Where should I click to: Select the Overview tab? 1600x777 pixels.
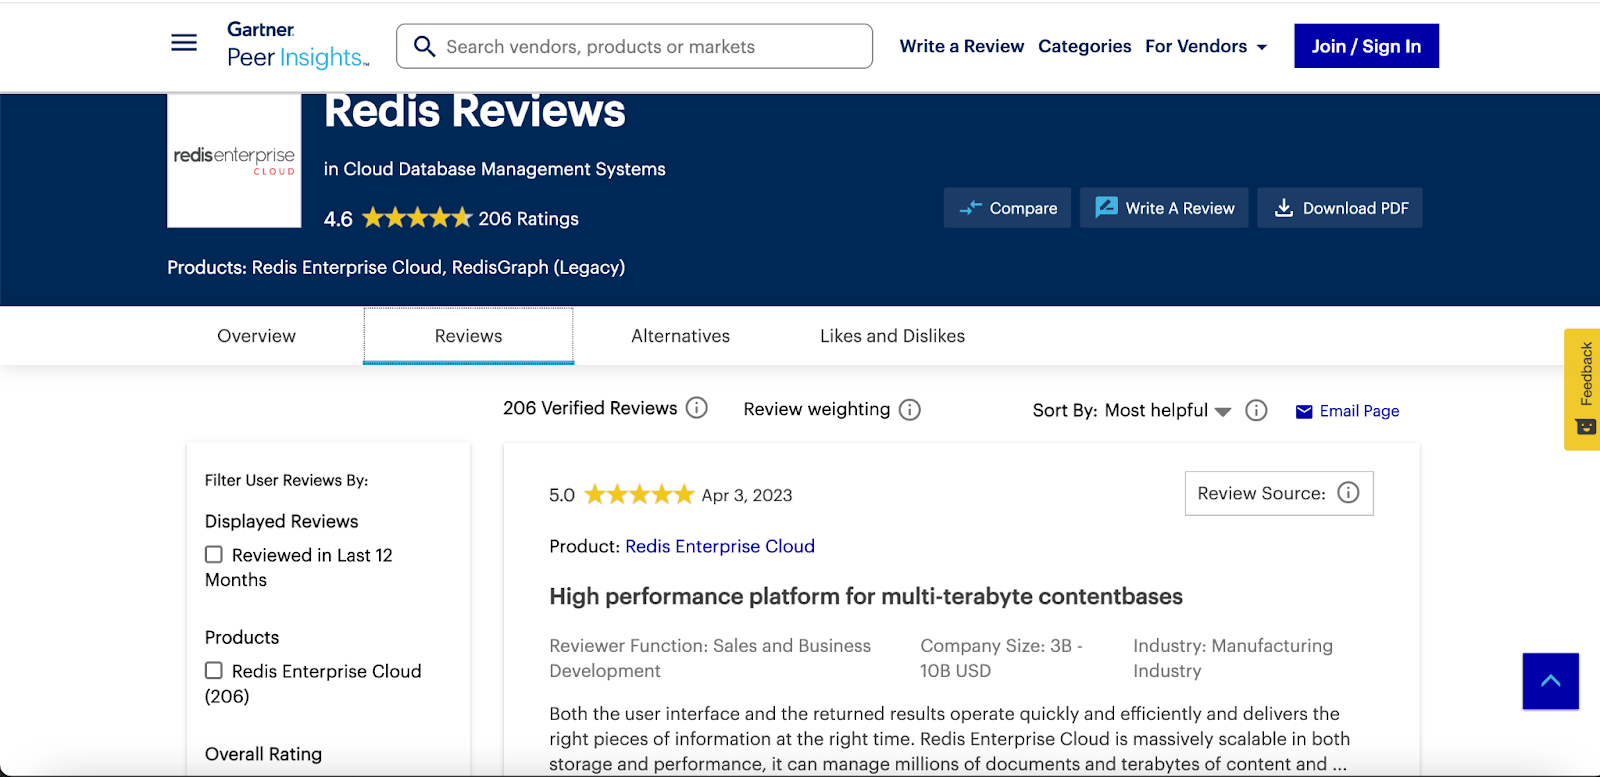256,336
